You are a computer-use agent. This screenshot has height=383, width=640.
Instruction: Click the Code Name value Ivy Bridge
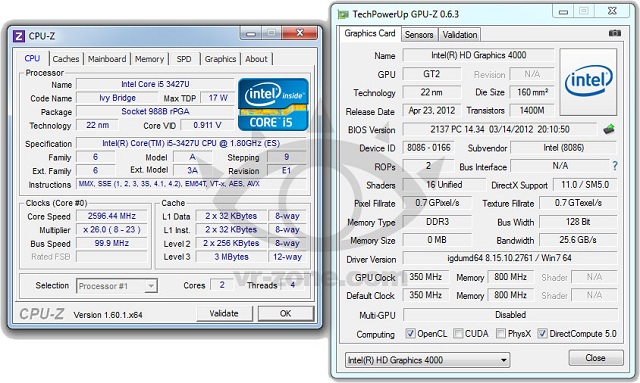point(117,98)
